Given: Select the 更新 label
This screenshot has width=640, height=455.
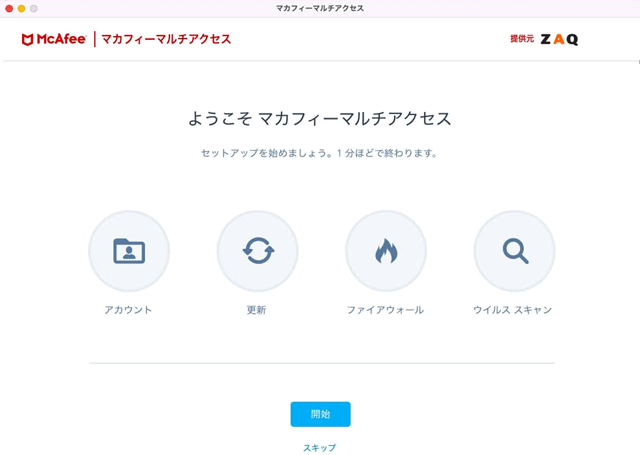Looking at the screenshot, I should (256, 310).
